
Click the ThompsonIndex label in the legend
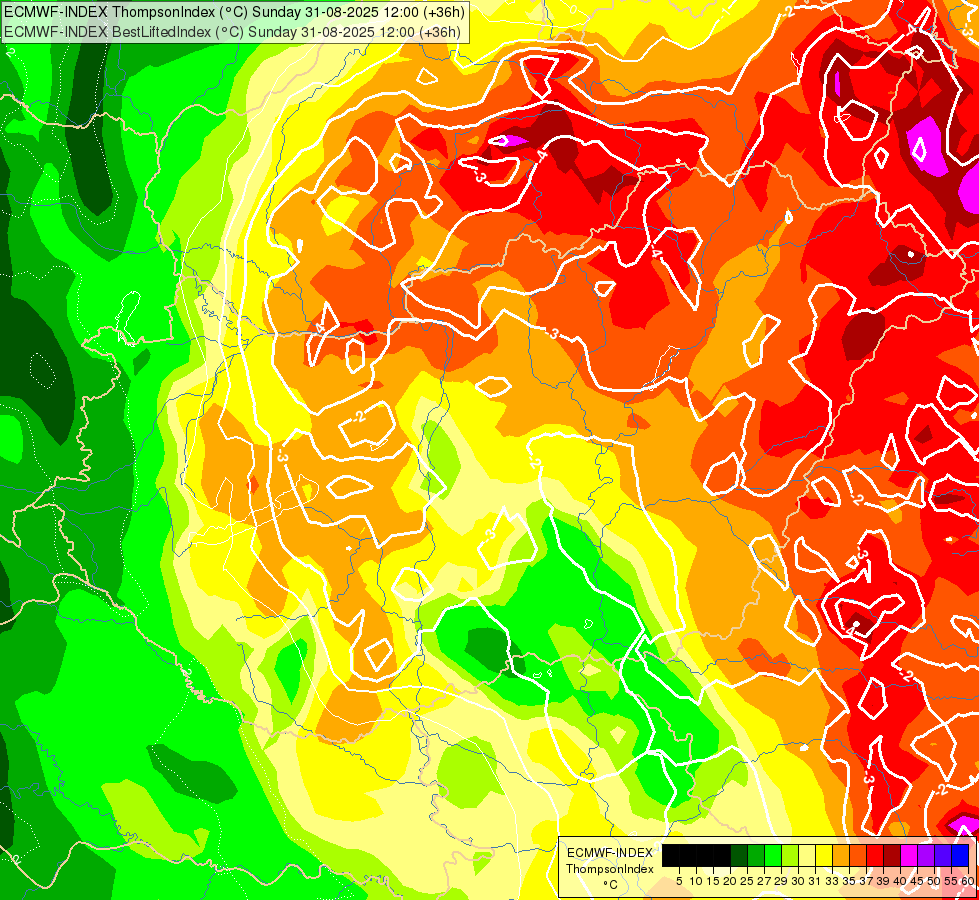pyautogui.click(x=610, y=869)
